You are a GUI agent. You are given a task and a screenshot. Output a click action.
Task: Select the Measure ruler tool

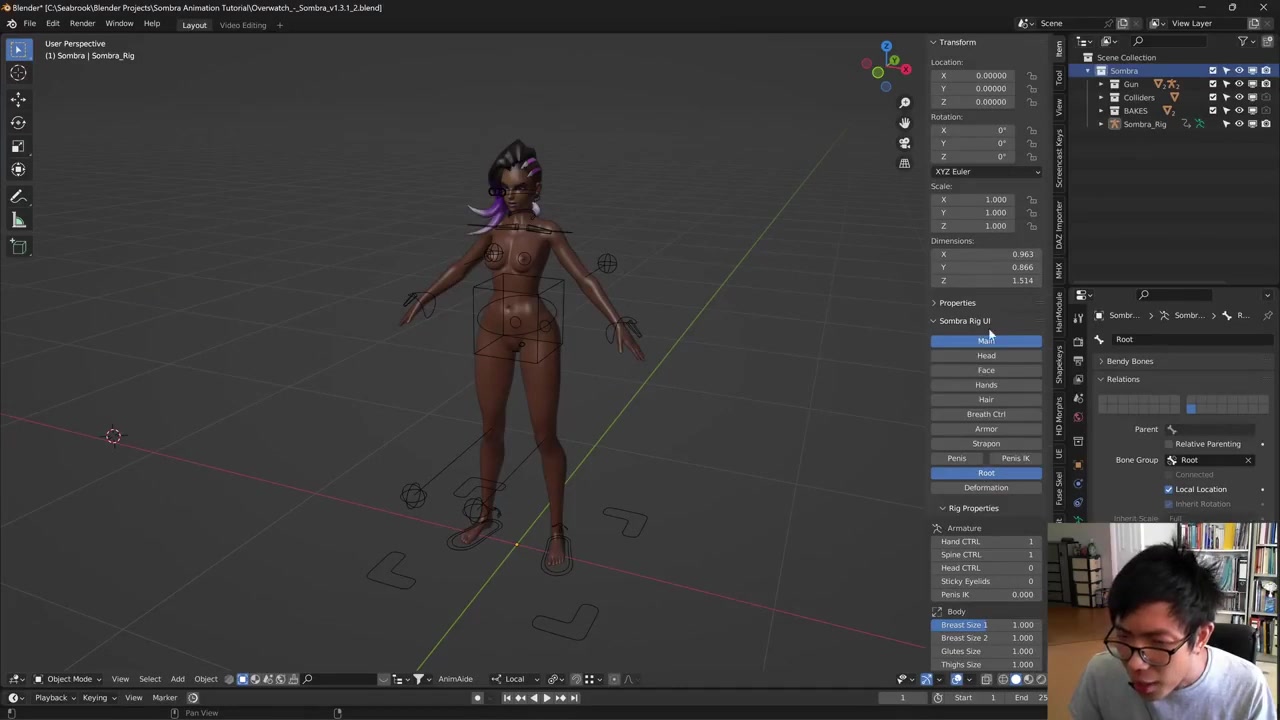coord(18,220)
